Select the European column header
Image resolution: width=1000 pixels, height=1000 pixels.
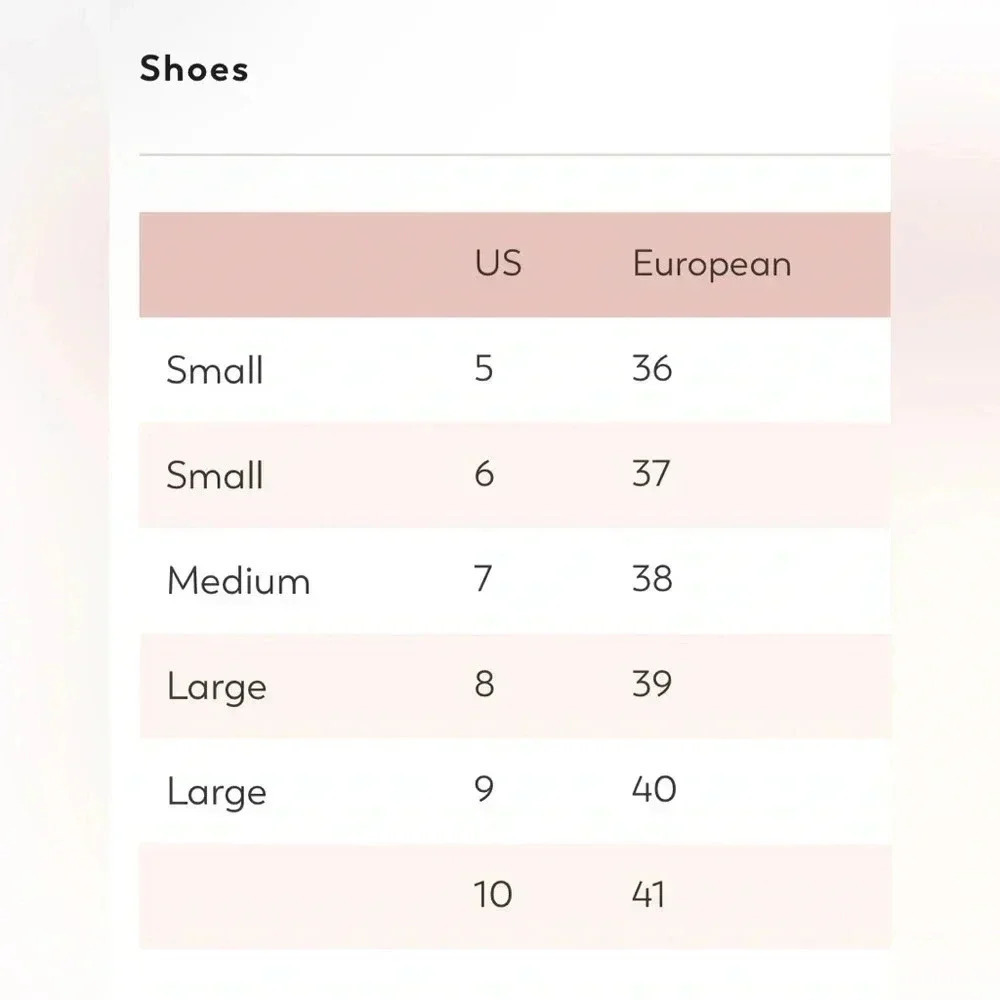[712, 264]
